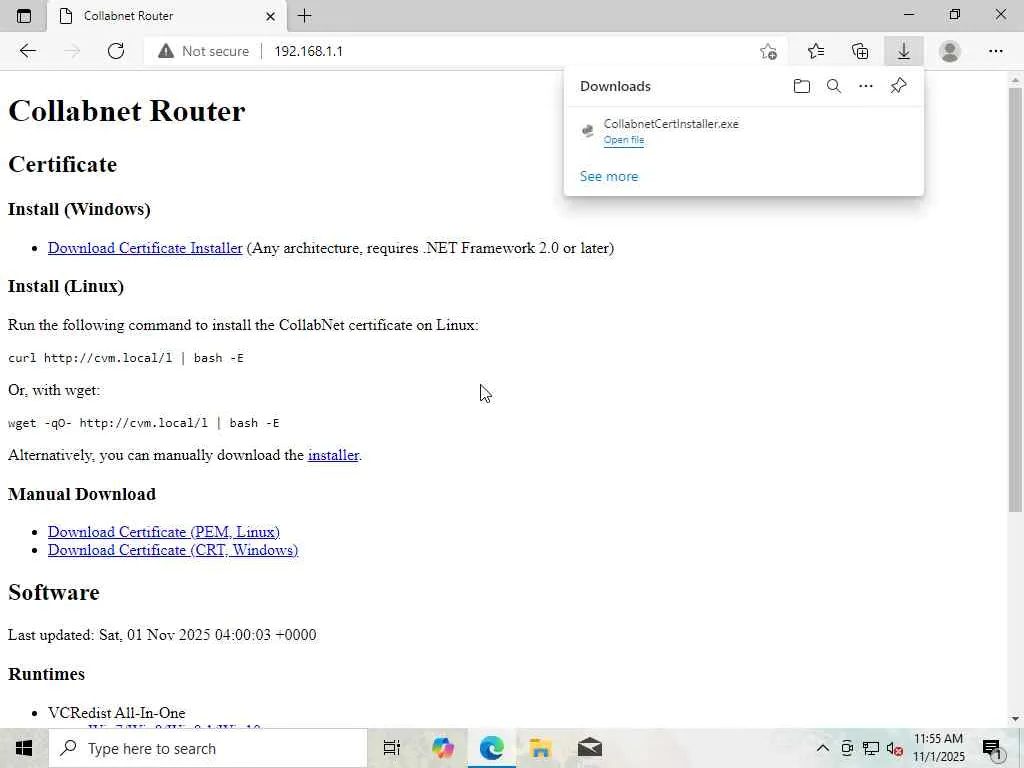This screenshot has height=768, width=1024.
Task: Show hidden system tray icons
Action: (823, 748)
